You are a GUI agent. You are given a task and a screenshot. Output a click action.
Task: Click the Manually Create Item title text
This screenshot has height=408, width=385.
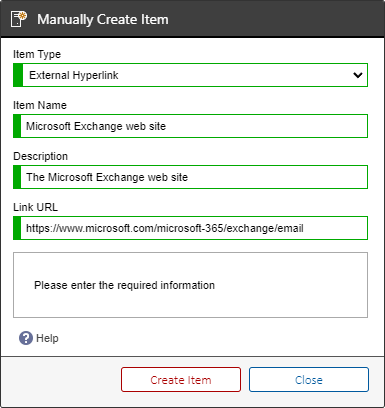(103, 19)
